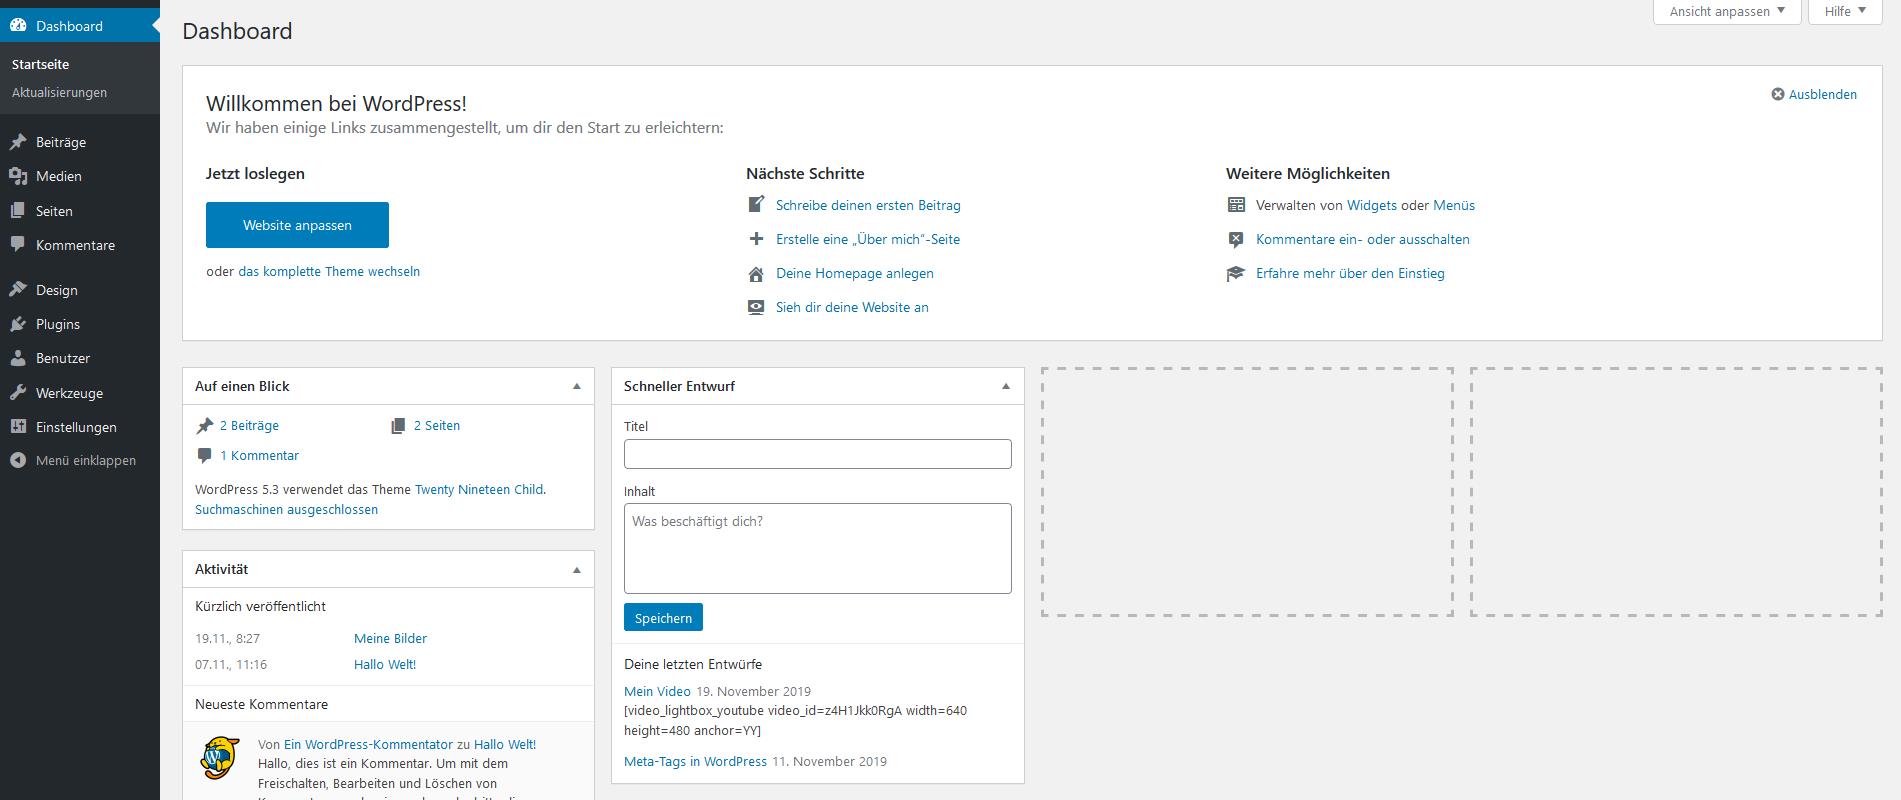Focus the Titel input field
This screenshot has height=800, width=1901.
click(818, 454)
